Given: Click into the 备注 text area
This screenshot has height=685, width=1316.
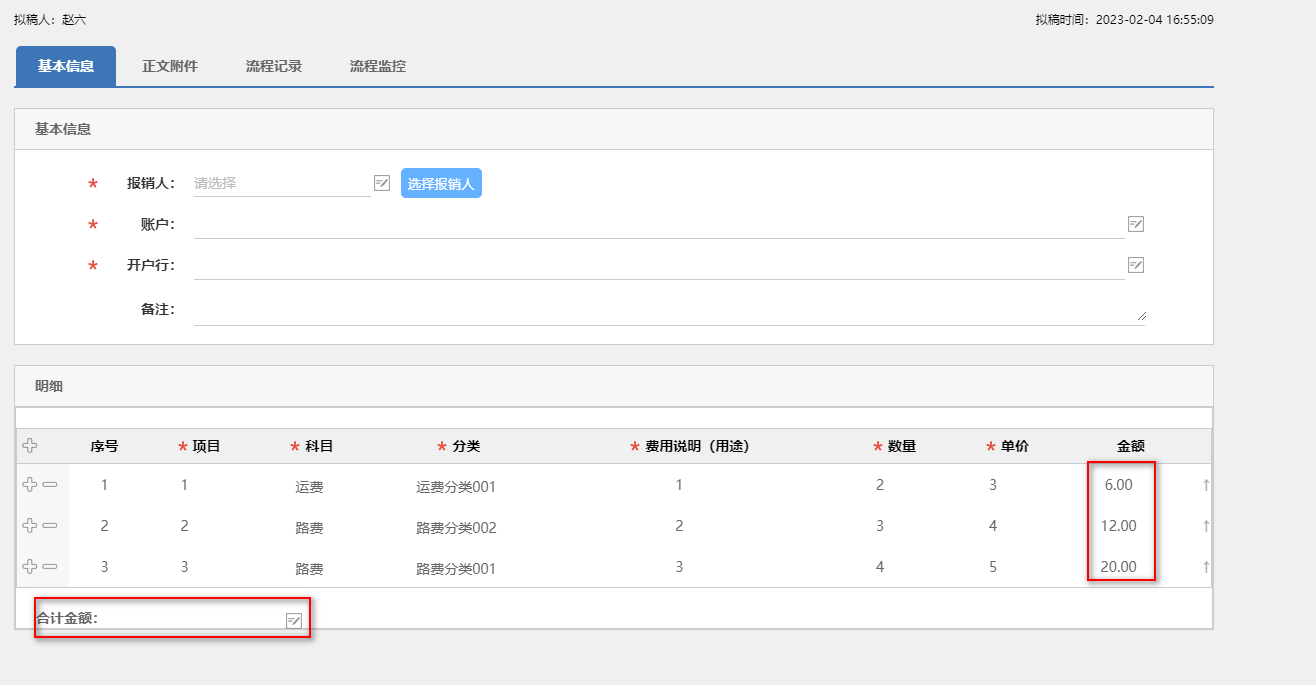Looking at the screenshot, I should coord(660,310).
